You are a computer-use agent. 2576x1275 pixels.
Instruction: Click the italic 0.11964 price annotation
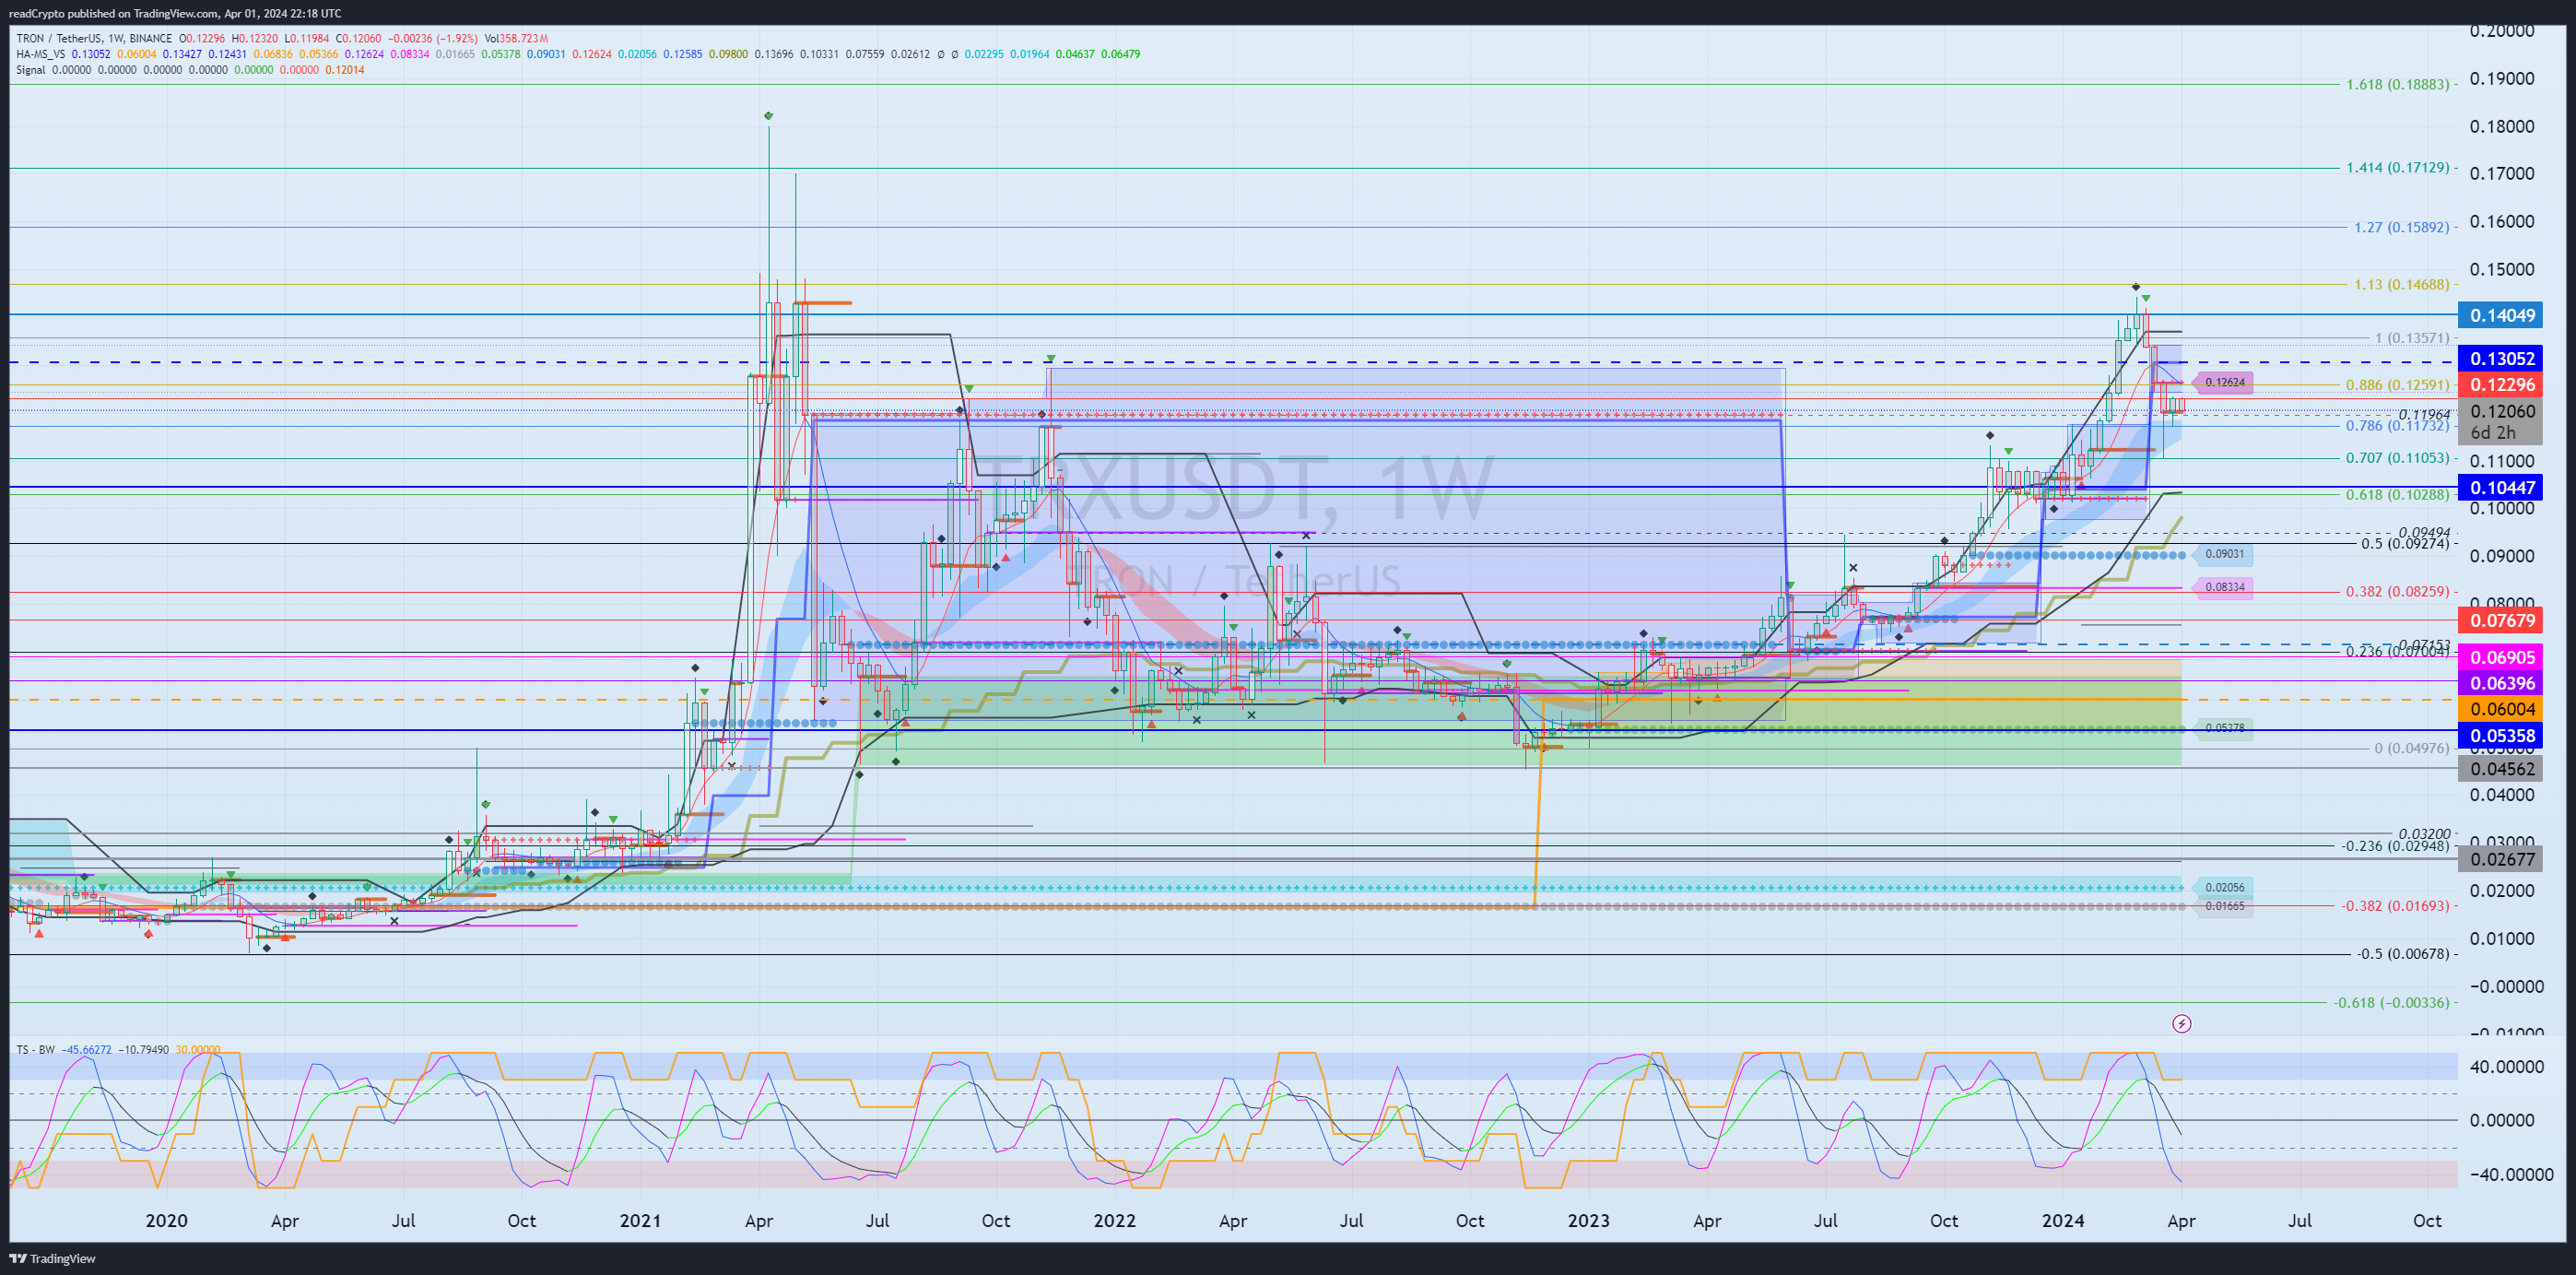click(2424, 414)
